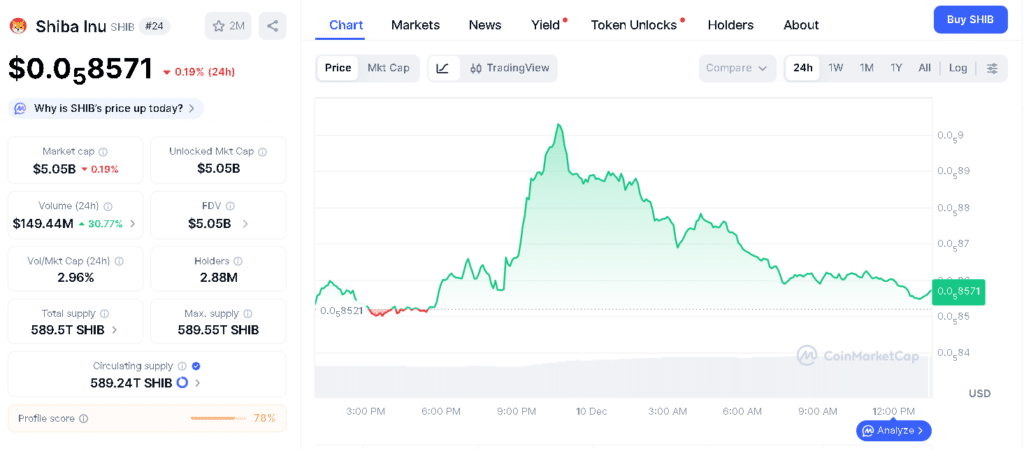1024x449 pixels.
Task: Expand Volume (24h) details chevron
Action: coord(133,223)
